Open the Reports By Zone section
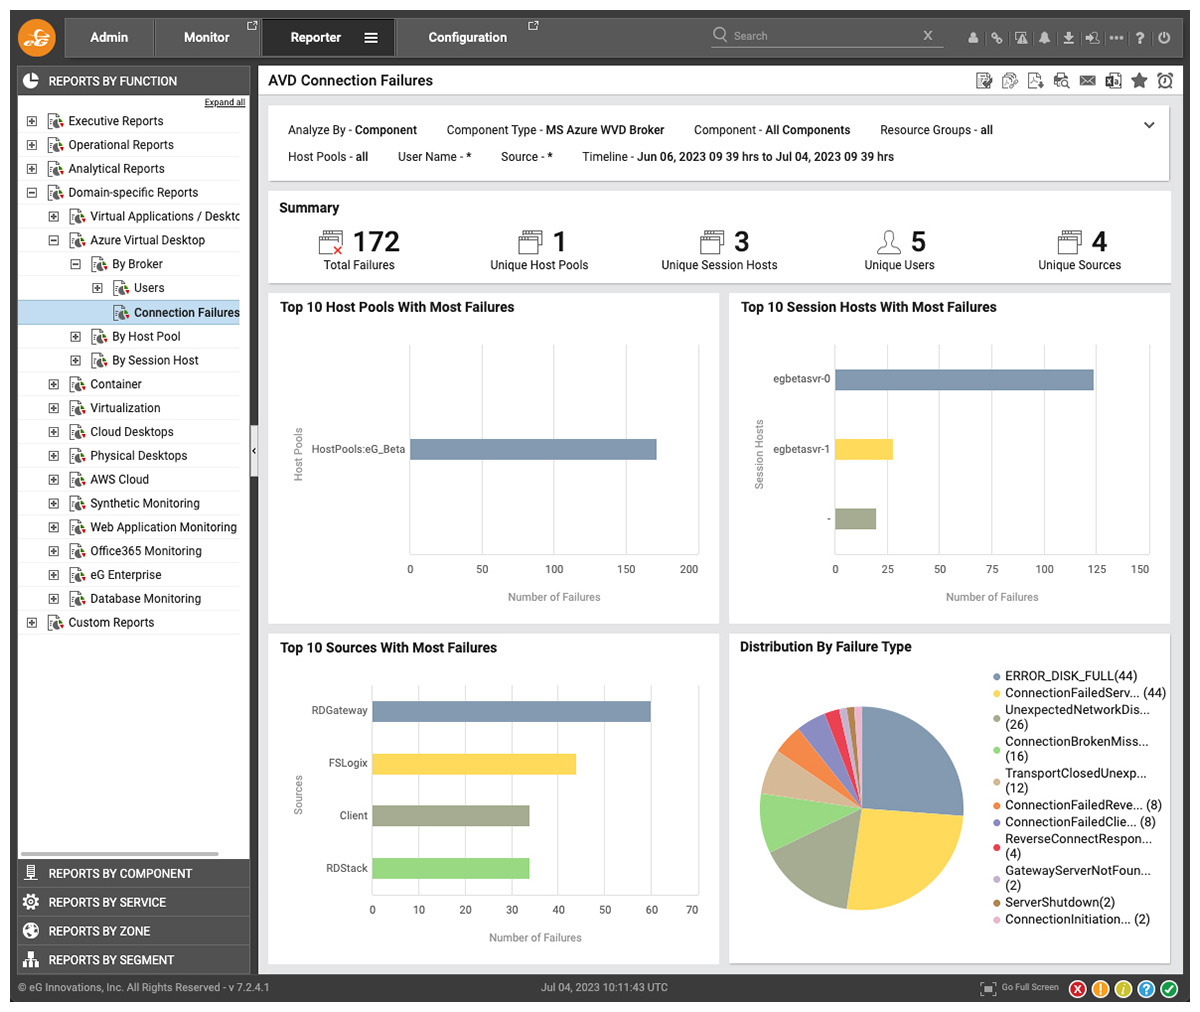The width and height of the screenshot is (1200, 1012). pyautogui.click(x=134, y=931)
